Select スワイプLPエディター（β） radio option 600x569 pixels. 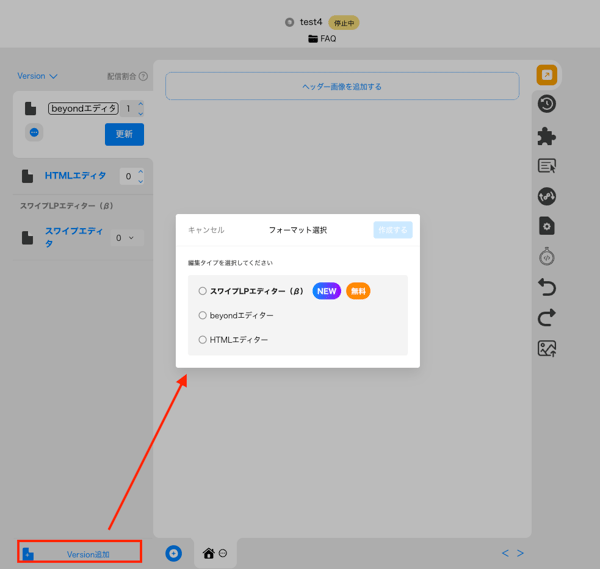tap(202, 291)
